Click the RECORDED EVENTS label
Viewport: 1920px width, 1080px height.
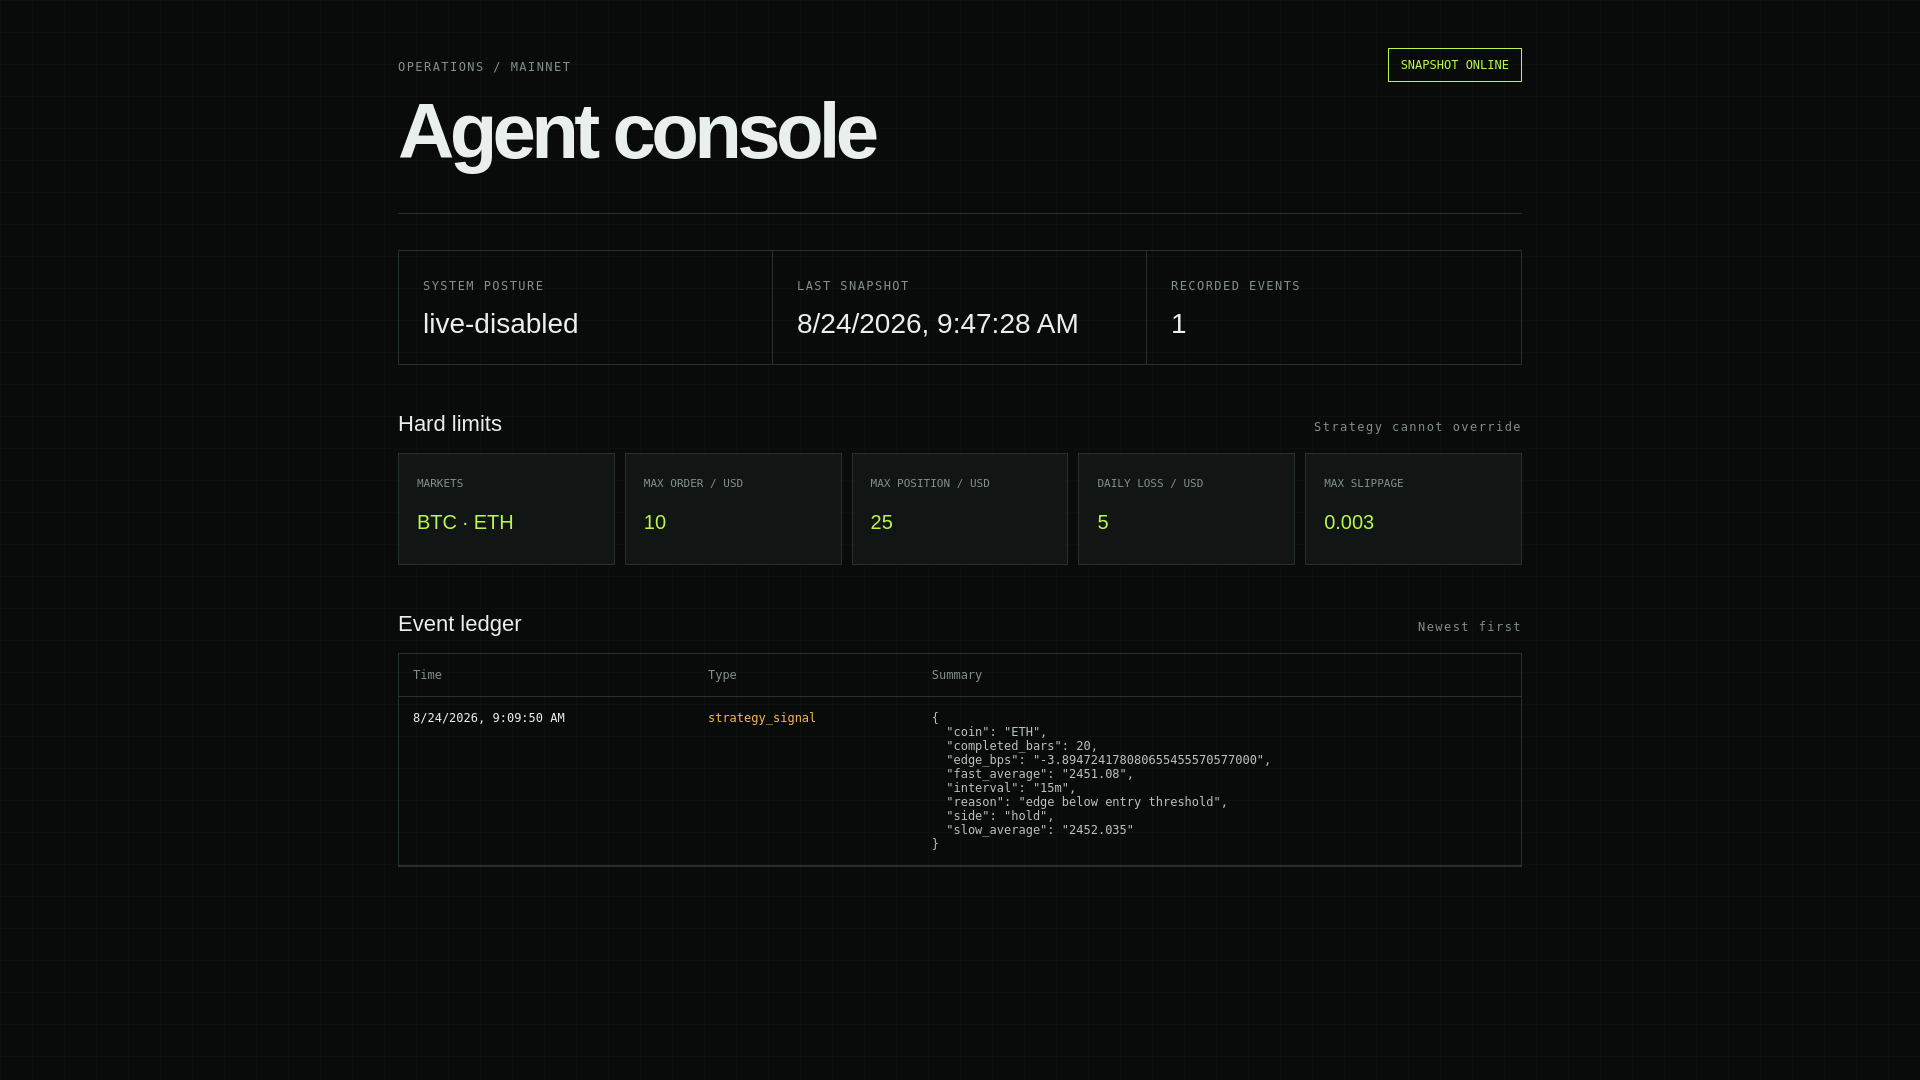pyautogui.click(x=1235, y=286)
